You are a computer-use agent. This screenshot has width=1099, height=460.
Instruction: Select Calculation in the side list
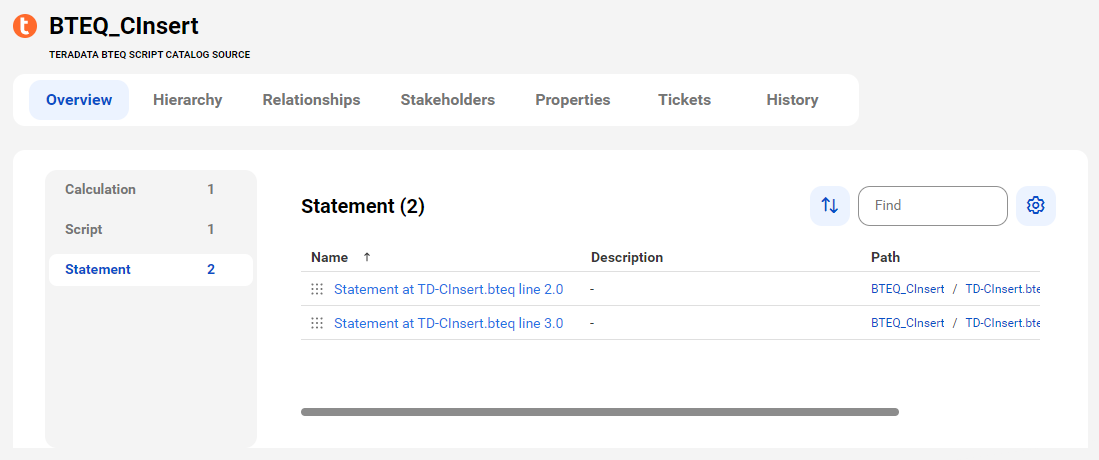[151, 189]
